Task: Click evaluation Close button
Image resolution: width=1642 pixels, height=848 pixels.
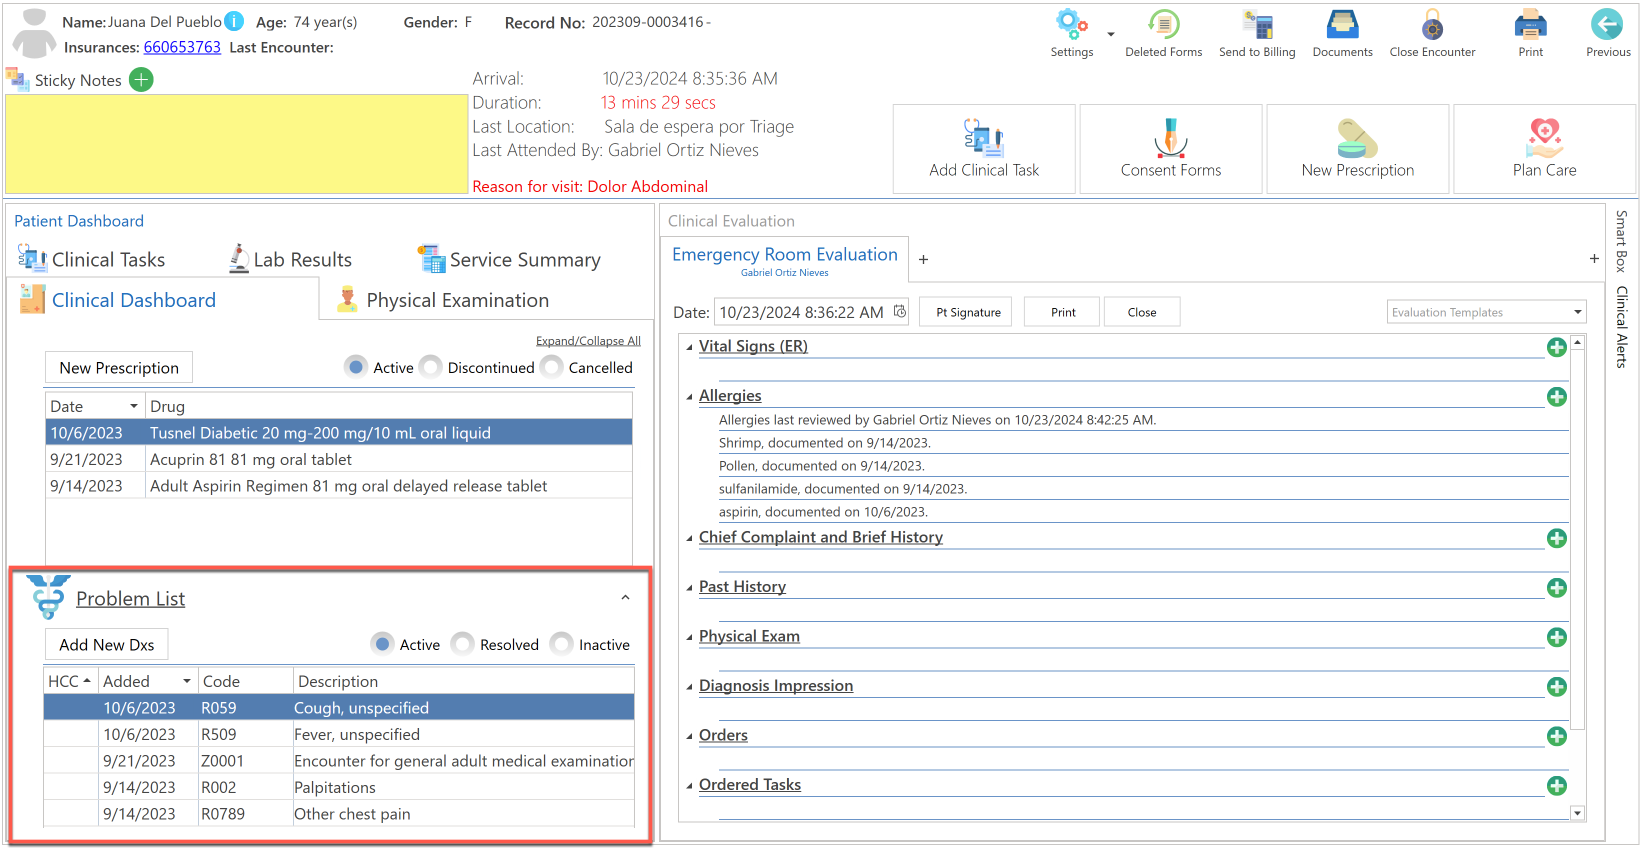Action: coord(1142,312)
